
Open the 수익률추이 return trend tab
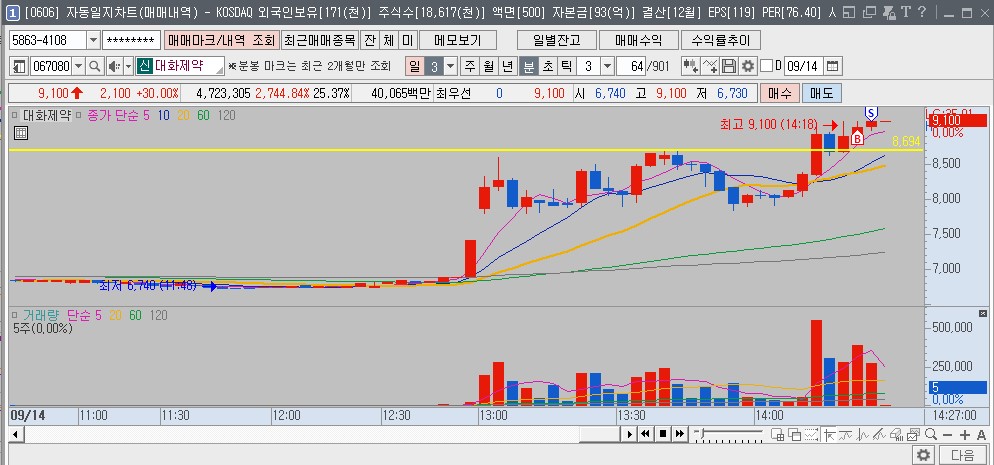721,41
